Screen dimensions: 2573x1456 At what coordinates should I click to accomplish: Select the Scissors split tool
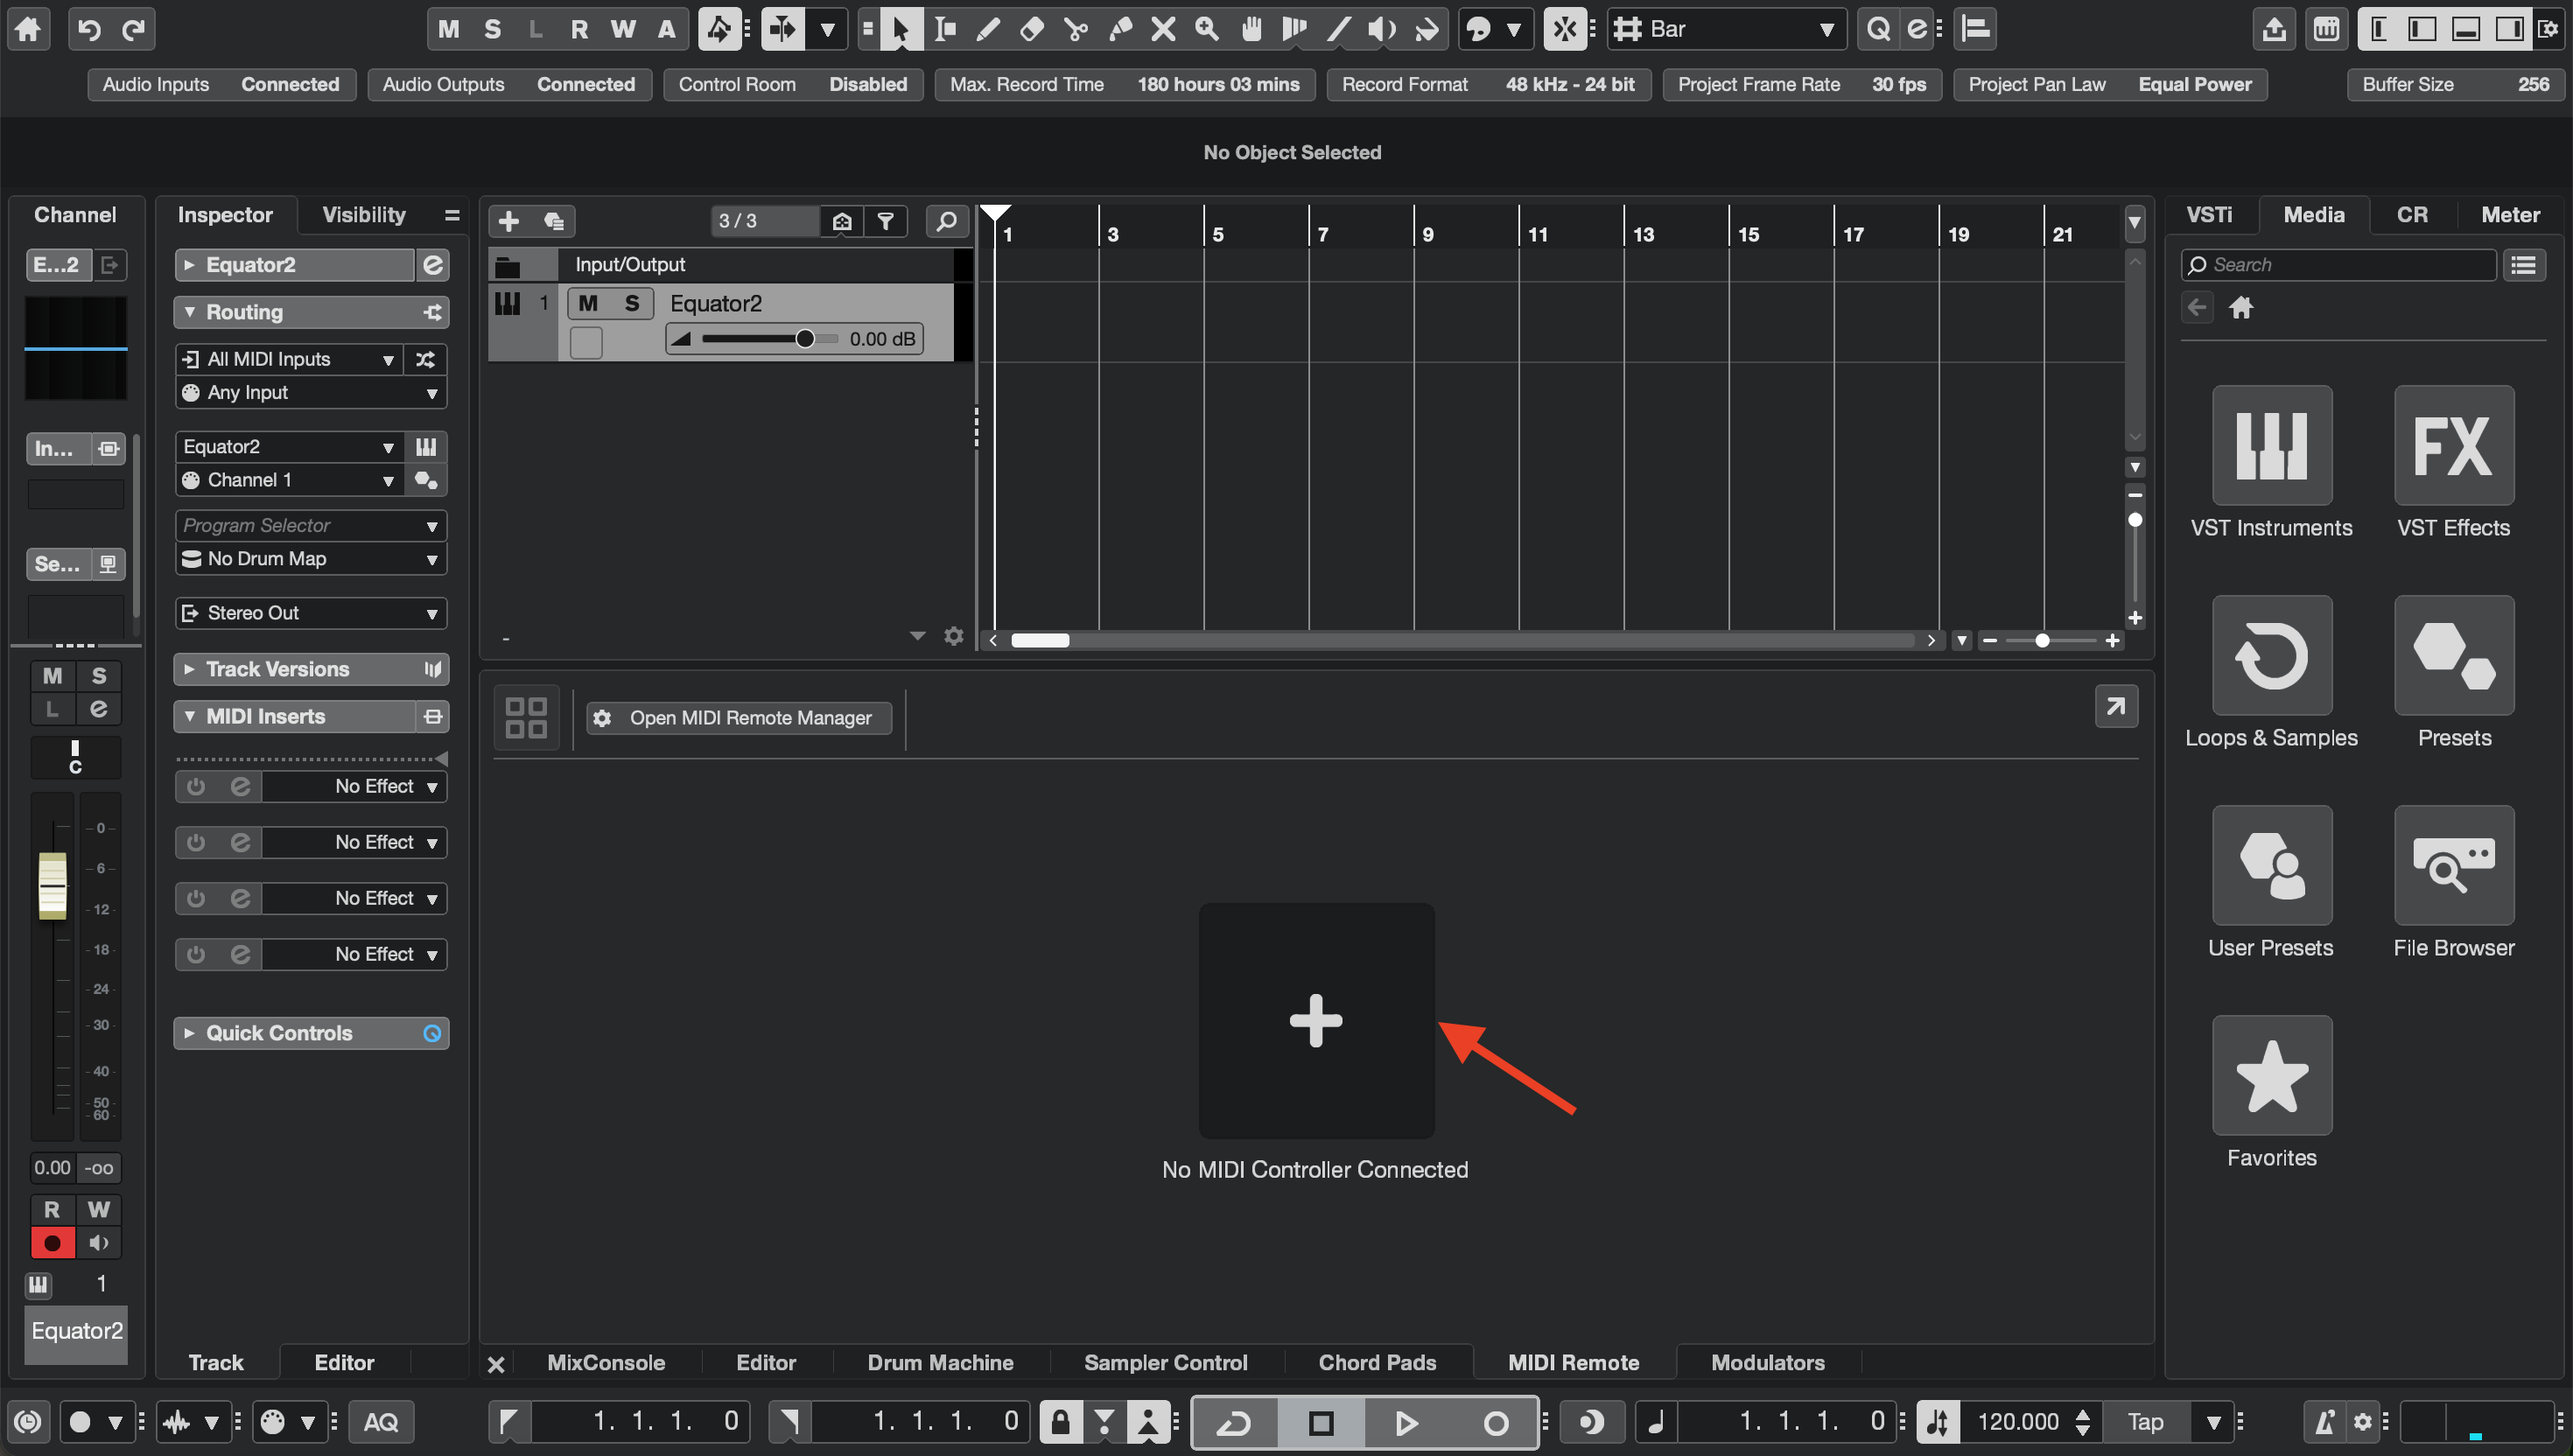(x=1076, y=29)
